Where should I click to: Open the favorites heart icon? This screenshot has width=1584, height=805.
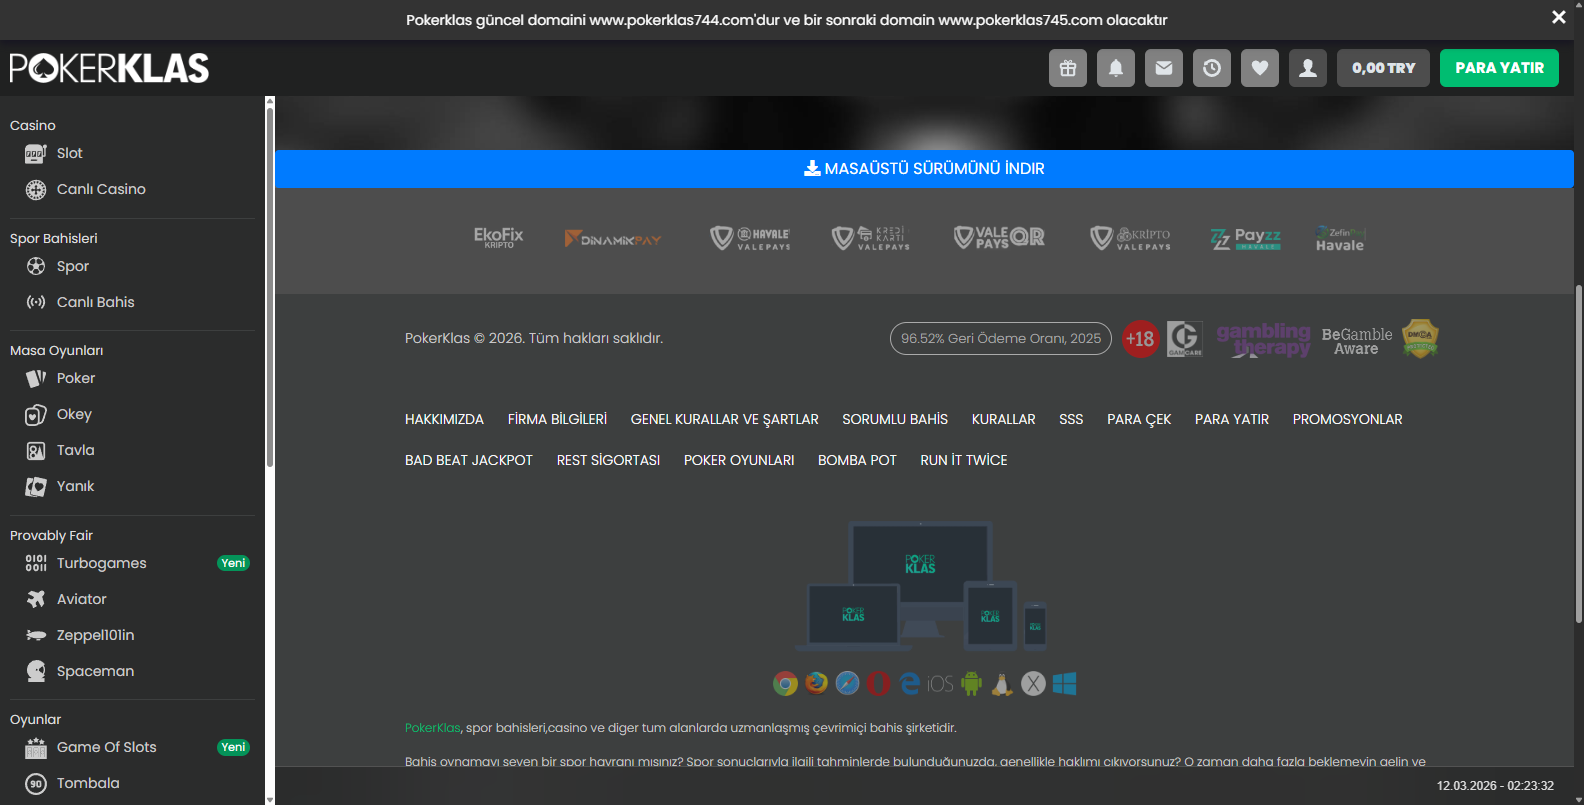point(1260,68)
